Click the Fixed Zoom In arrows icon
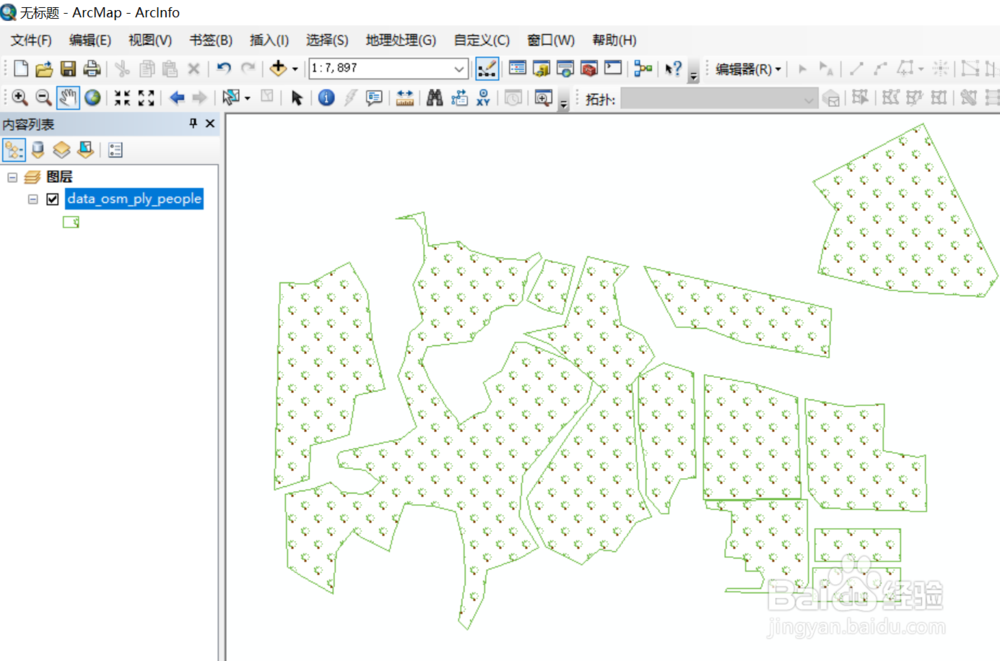The image size is (1000, 661). (122, 98)
